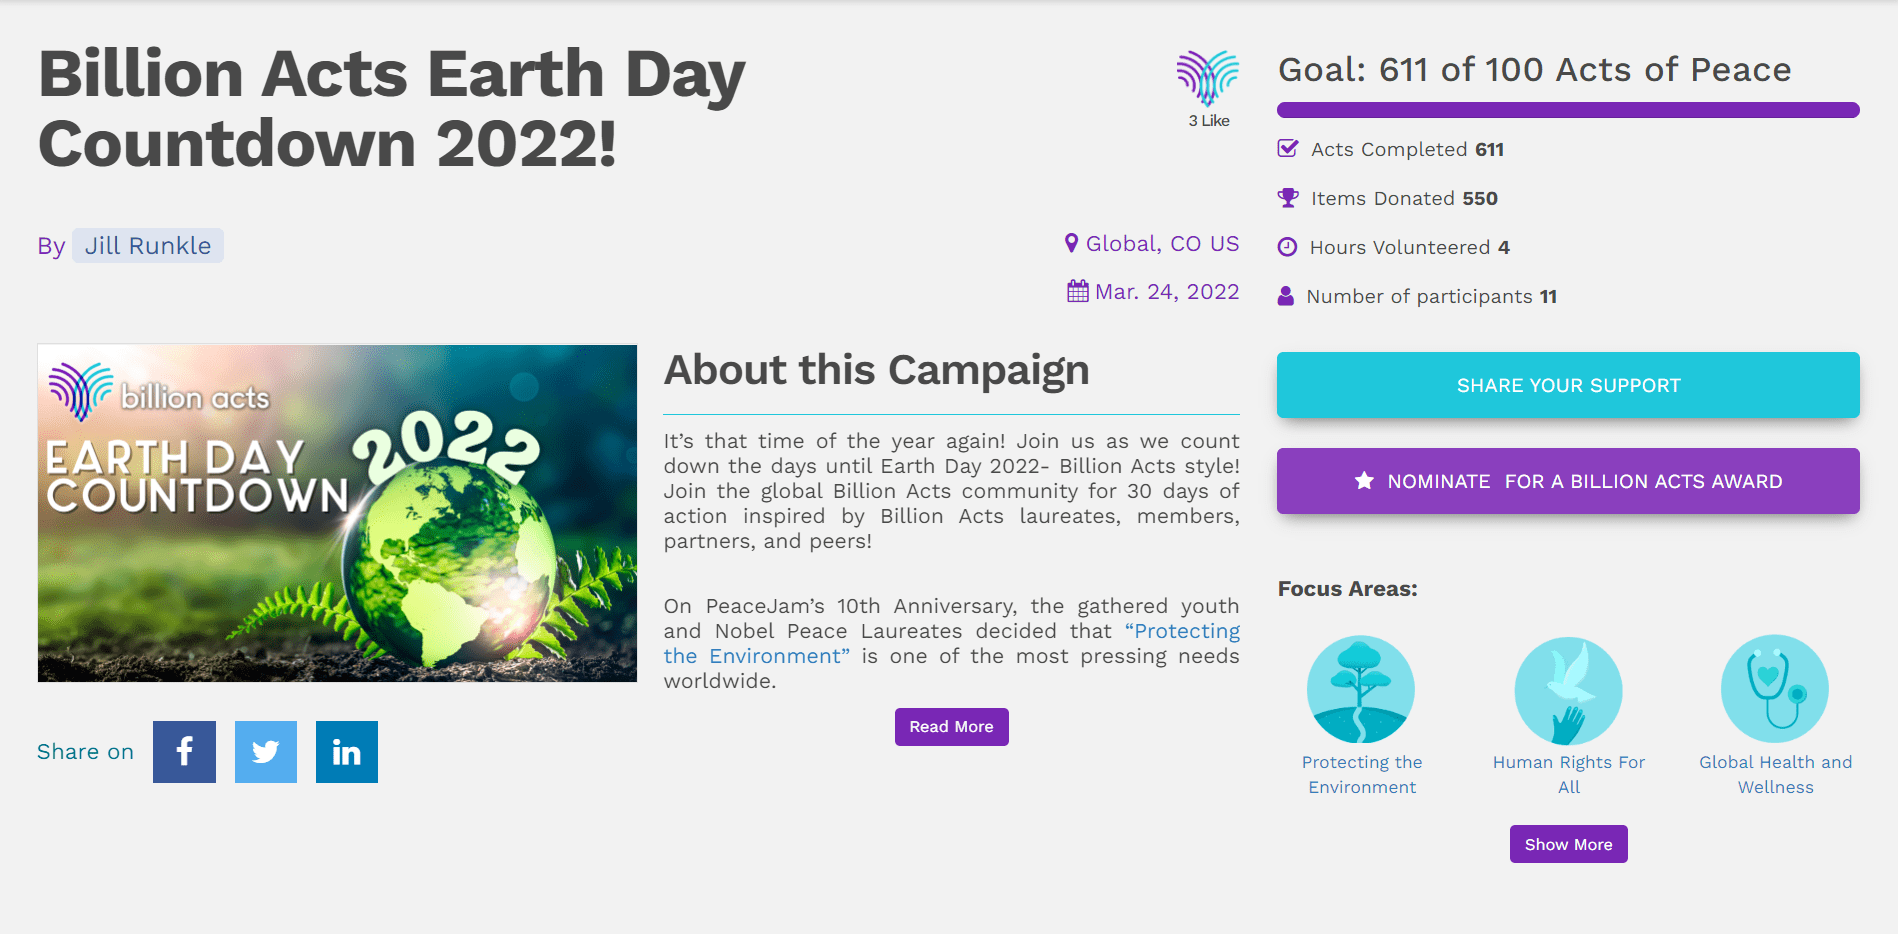Expand focus areas with Show More
The width and height of the screenshot is (1898, 934).
click(x=1568, y=844)
